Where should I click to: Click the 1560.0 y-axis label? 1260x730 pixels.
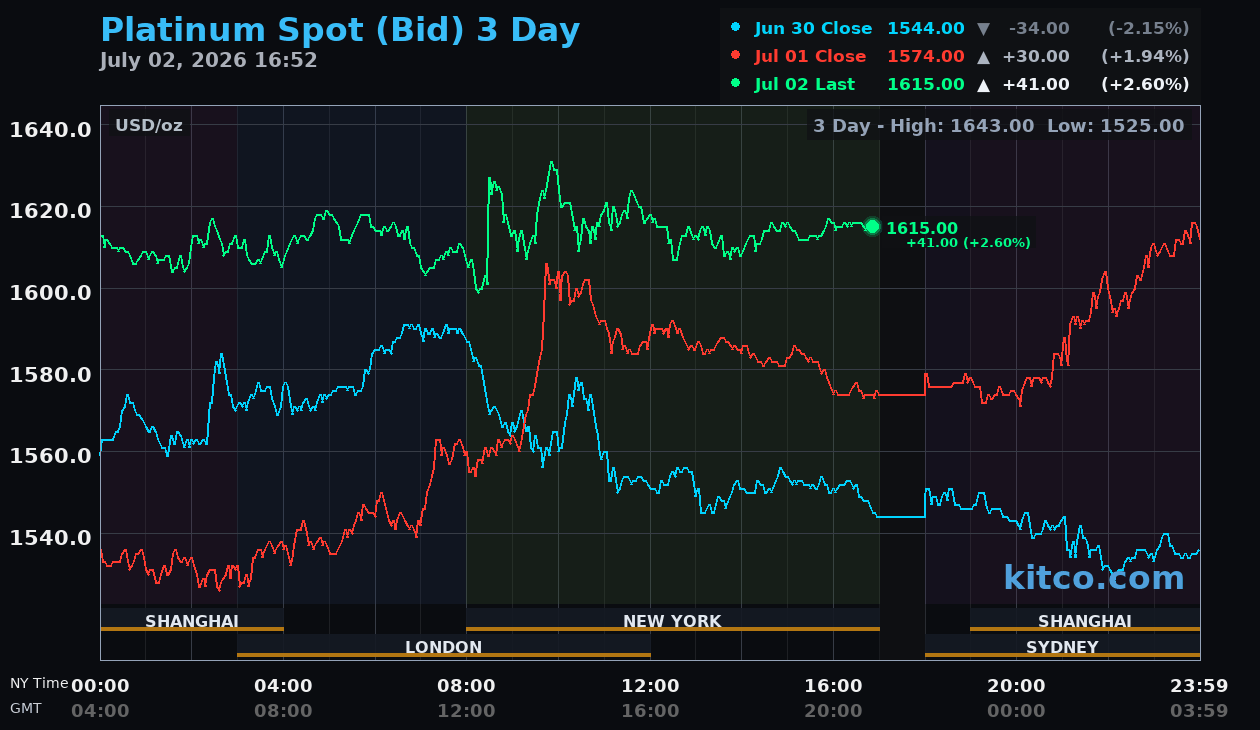(51, 456)
